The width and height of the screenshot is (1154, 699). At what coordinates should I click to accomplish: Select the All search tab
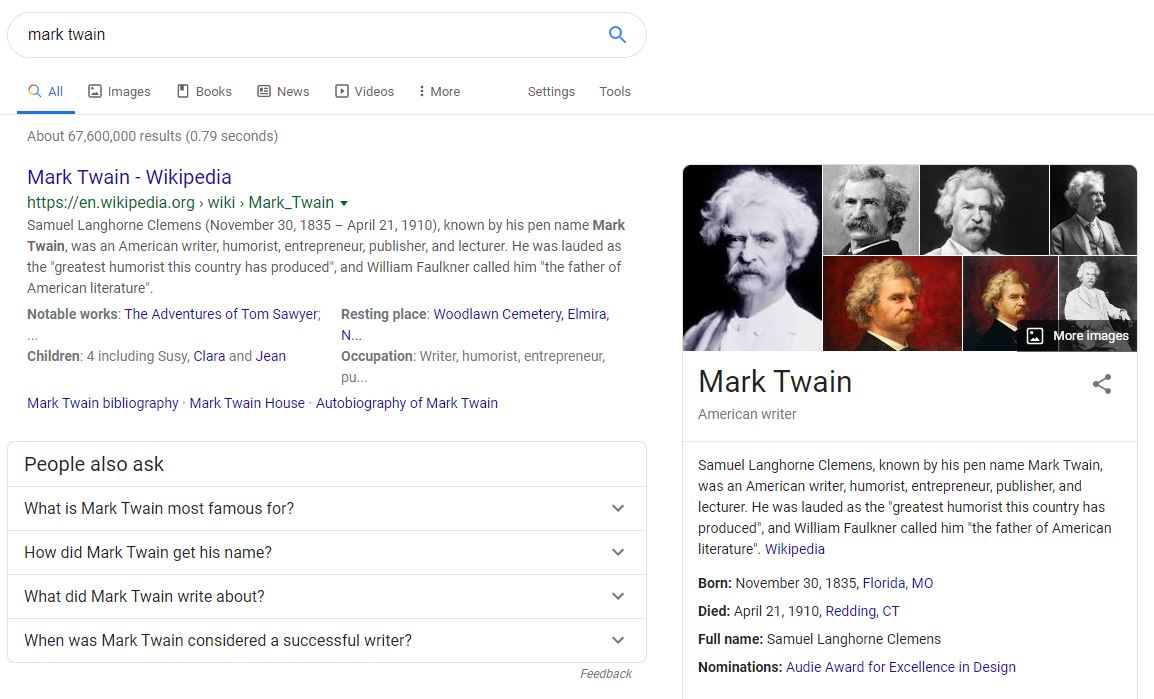click(46, 91)
